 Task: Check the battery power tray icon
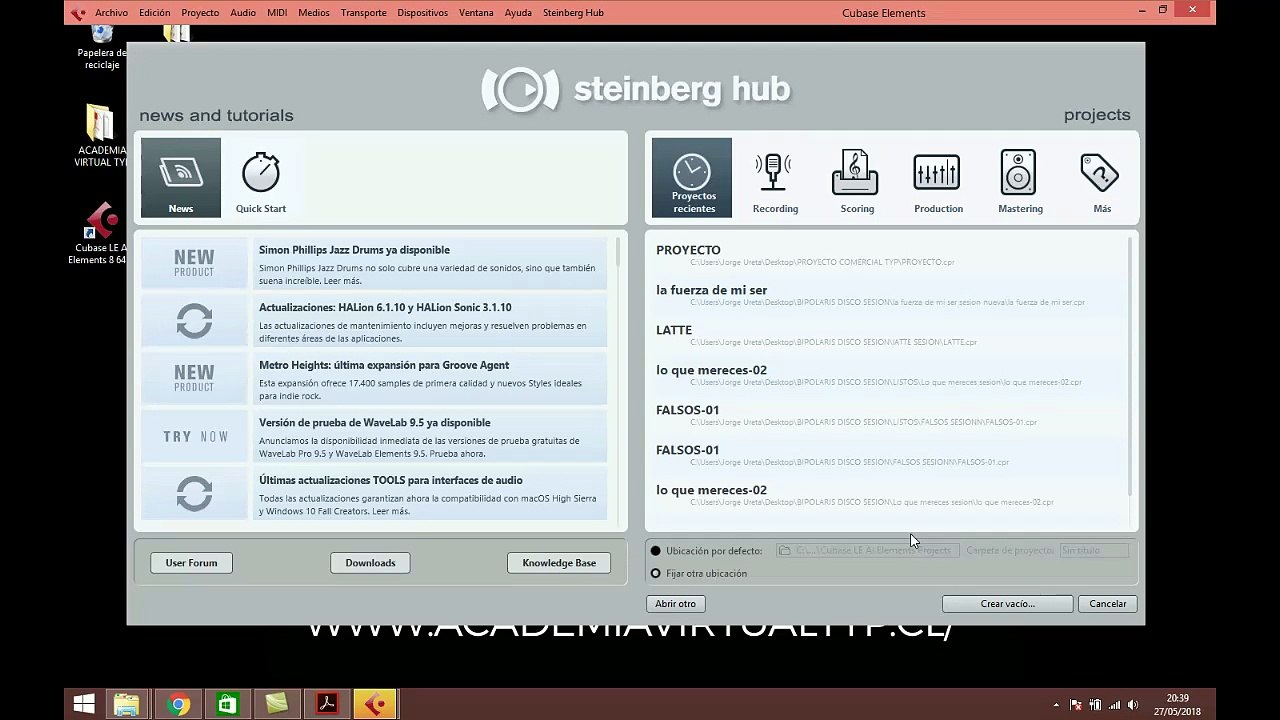[x=1095, y=705]
